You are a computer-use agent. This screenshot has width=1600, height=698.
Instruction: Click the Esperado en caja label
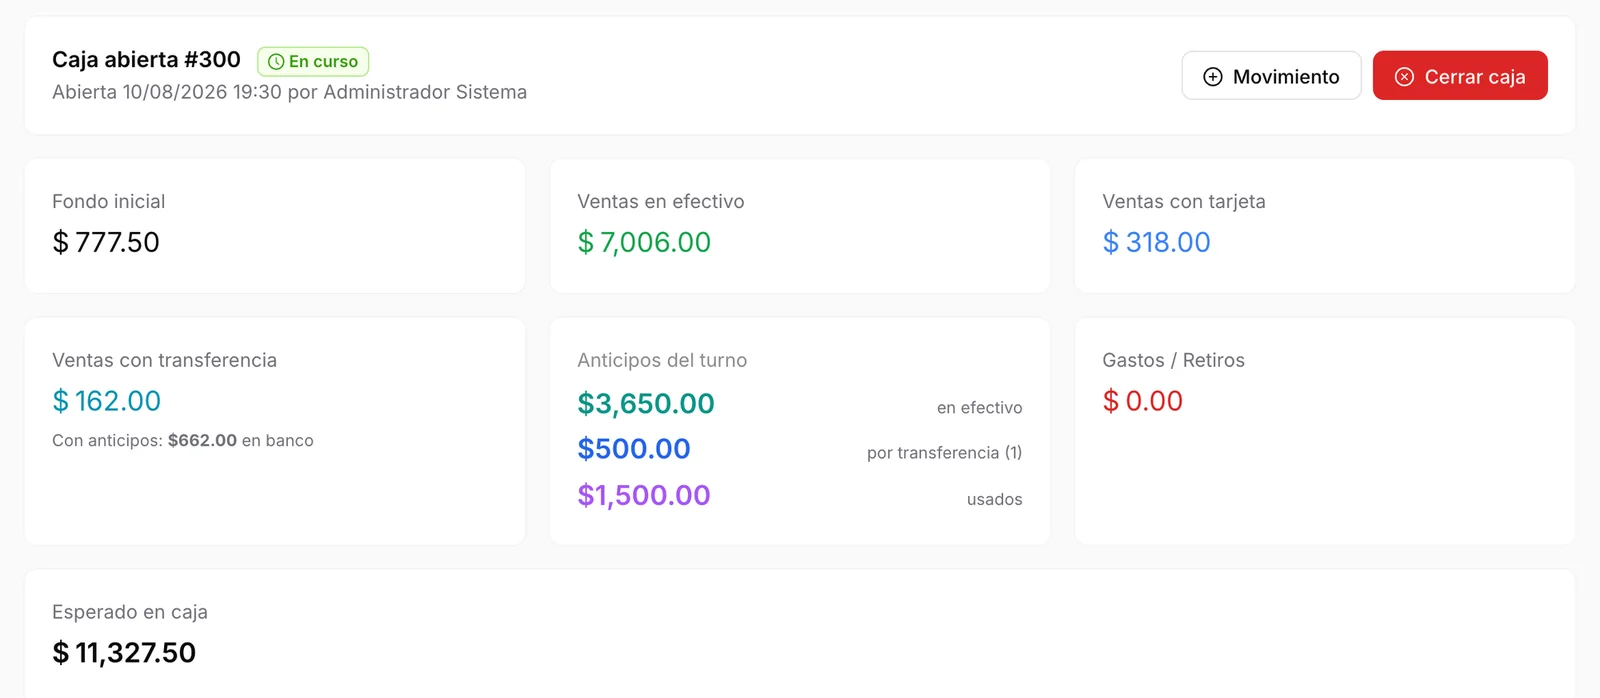point(130,612)
